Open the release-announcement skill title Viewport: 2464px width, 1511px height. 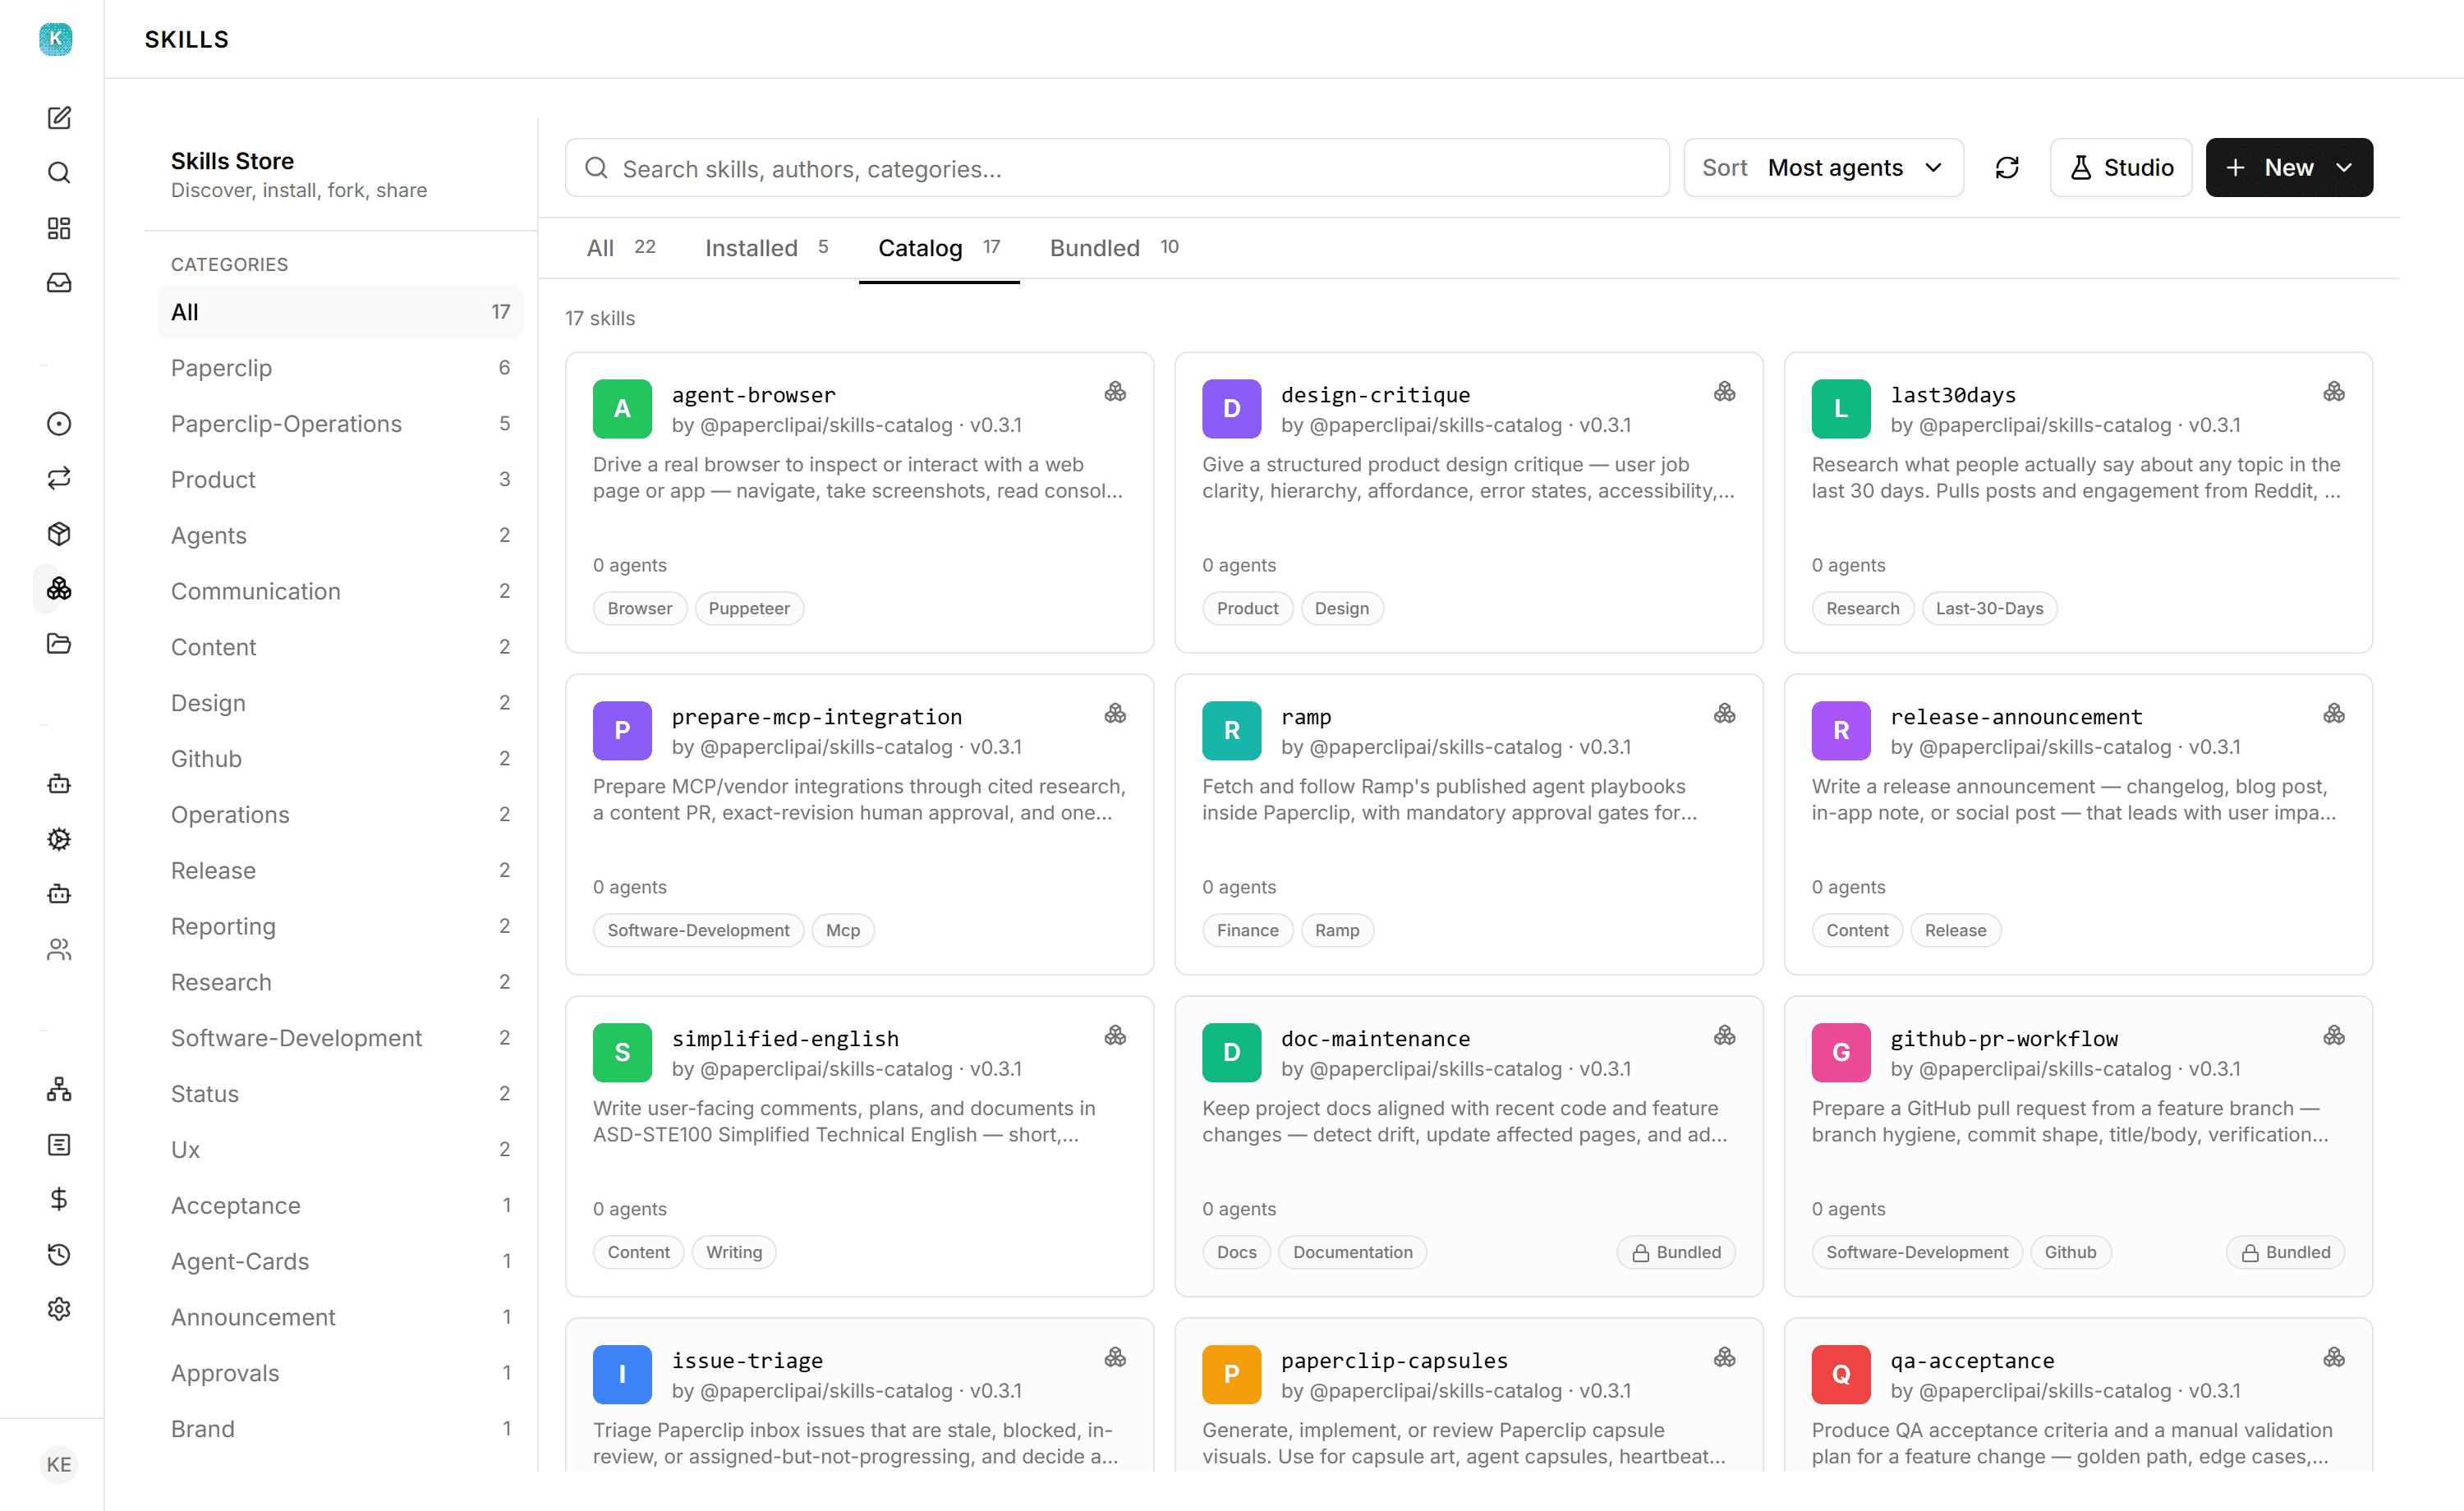pos(2016,717)
